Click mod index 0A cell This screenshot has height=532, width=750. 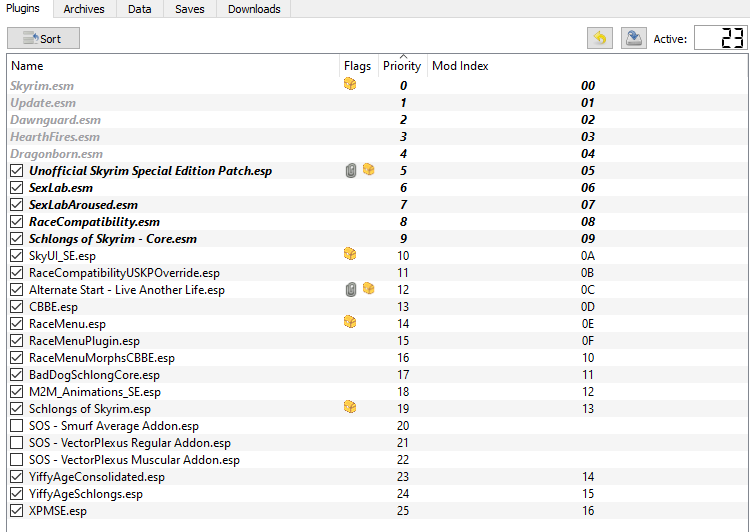[x=588, y=256]
